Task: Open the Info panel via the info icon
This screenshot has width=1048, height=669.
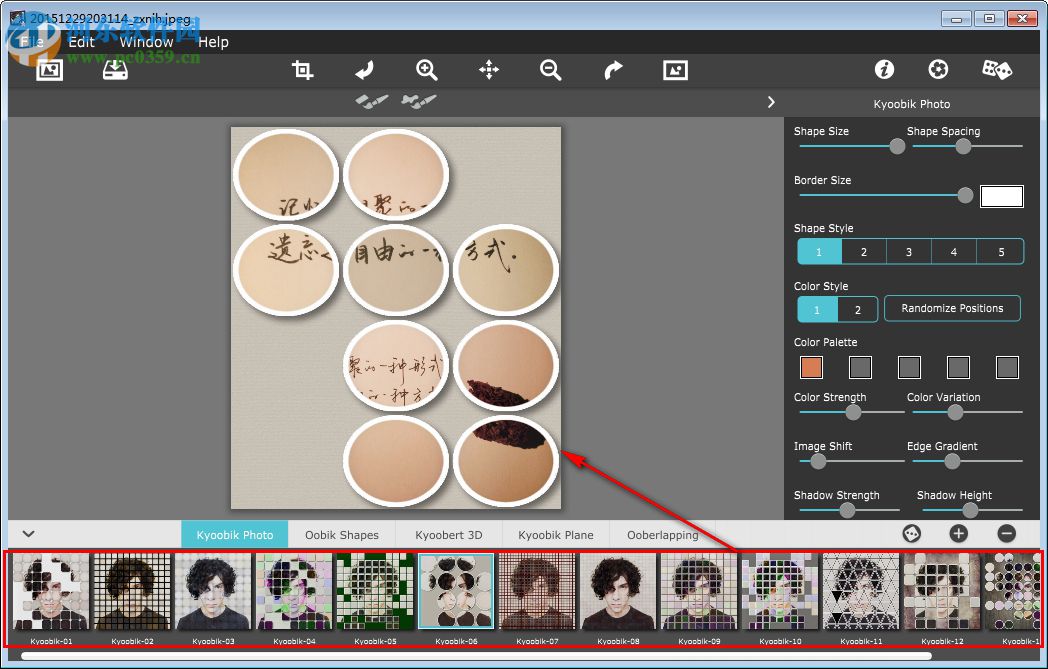Action: (884, 69)
